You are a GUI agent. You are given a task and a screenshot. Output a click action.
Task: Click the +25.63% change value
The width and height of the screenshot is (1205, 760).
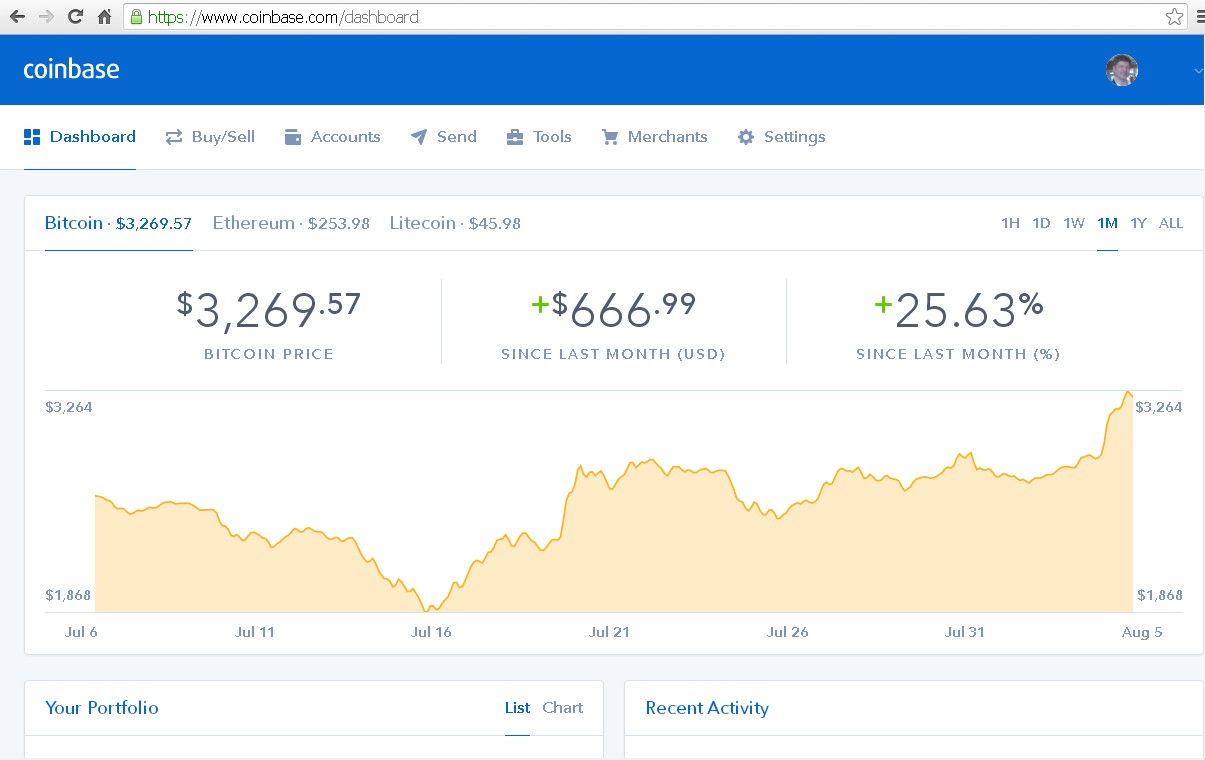(958, 309)
